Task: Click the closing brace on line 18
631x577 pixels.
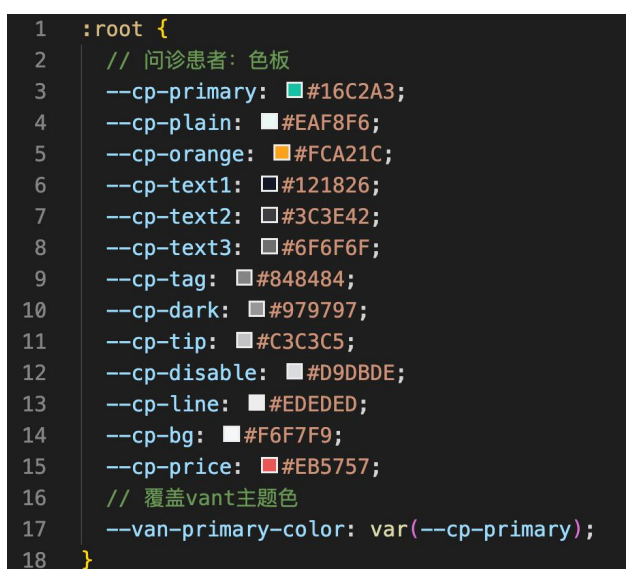Action: click(x=88, y=558)
